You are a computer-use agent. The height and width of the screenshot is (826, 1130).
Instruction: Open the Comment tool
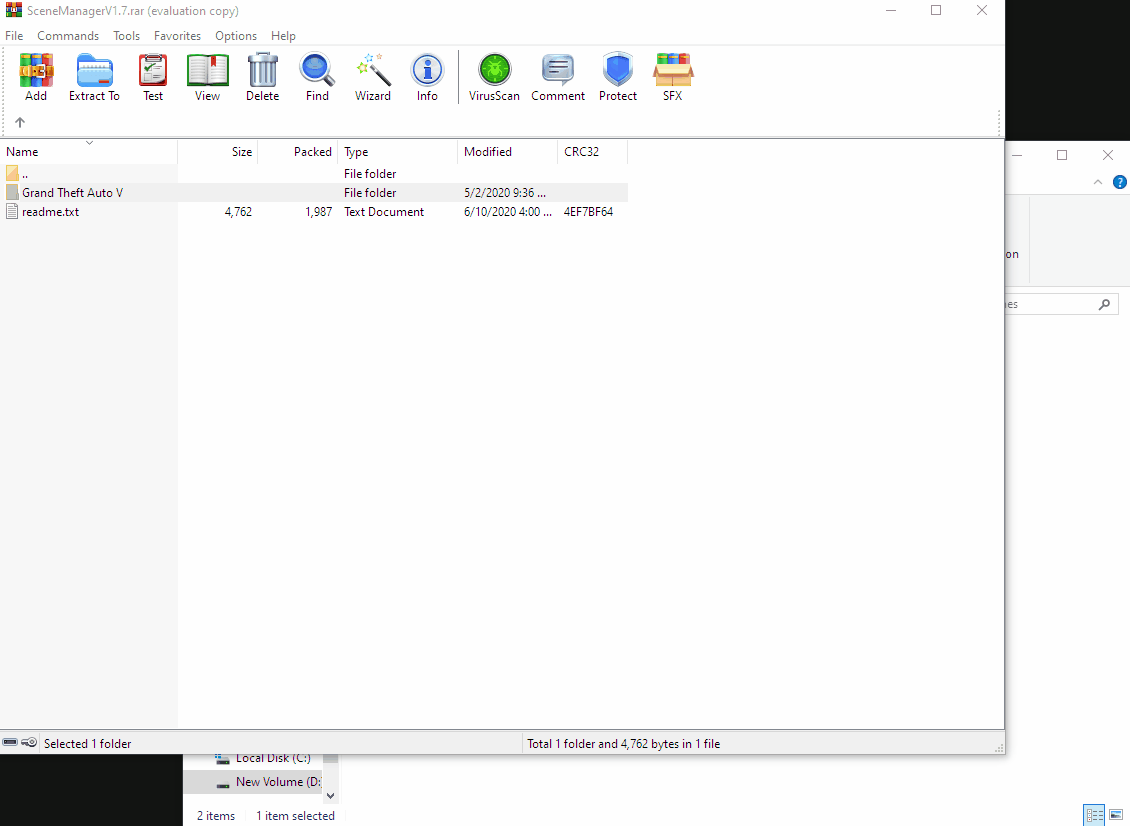pyautogui.click(x=558, y=77)
